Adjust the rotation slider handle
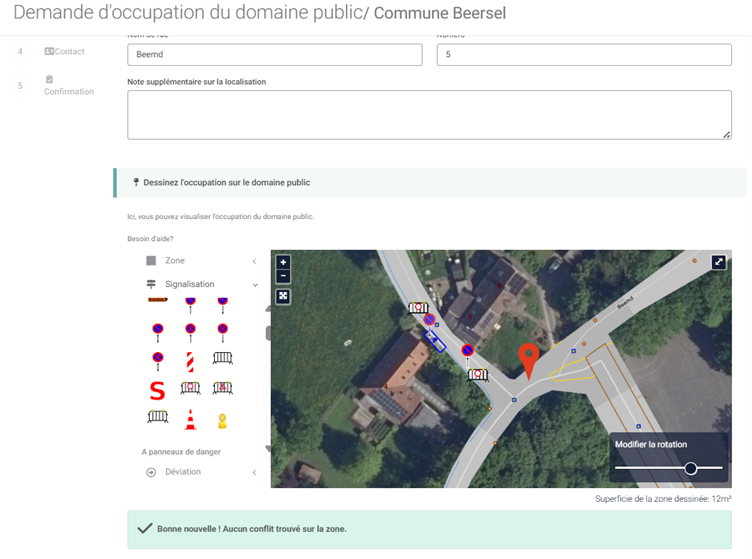 tap(691, 468)
